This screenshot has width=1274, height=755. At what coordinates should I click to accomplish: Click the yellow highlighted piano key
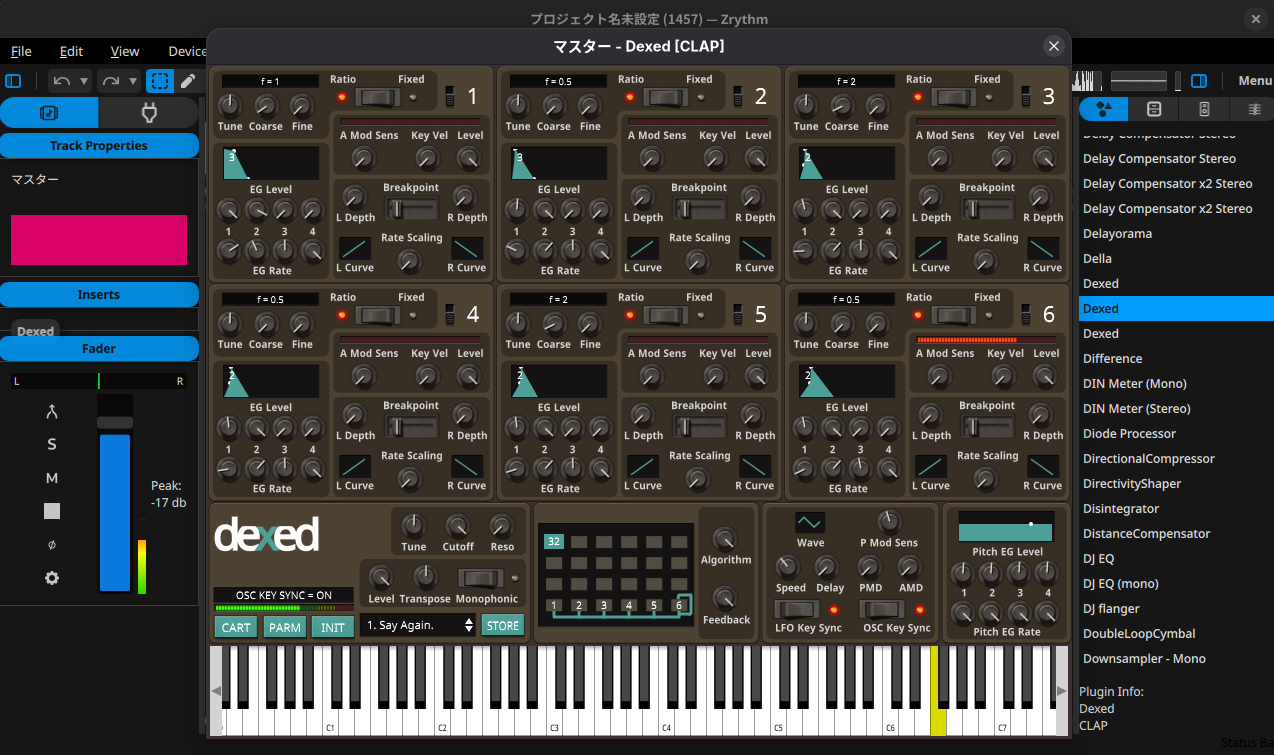938,691
